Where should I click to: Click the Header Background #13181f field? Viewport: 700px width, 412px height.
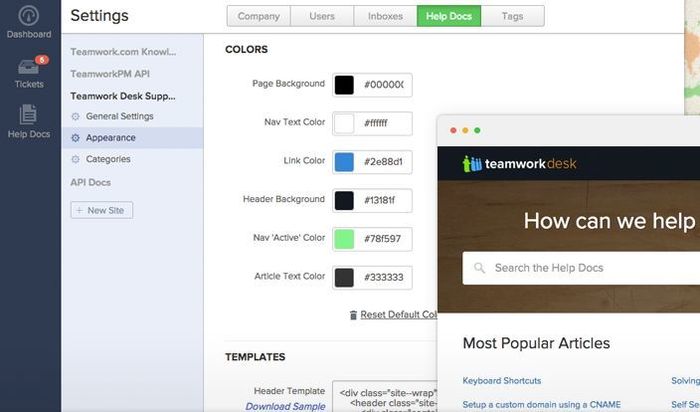click(384, 200)
